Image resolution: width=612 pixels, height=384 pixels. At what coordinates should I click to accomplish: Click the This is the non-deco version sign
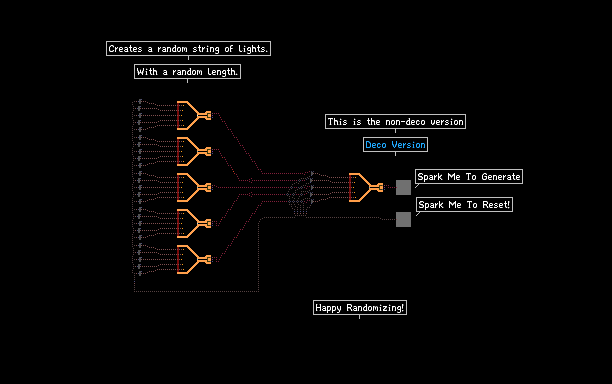coord(395,122)
